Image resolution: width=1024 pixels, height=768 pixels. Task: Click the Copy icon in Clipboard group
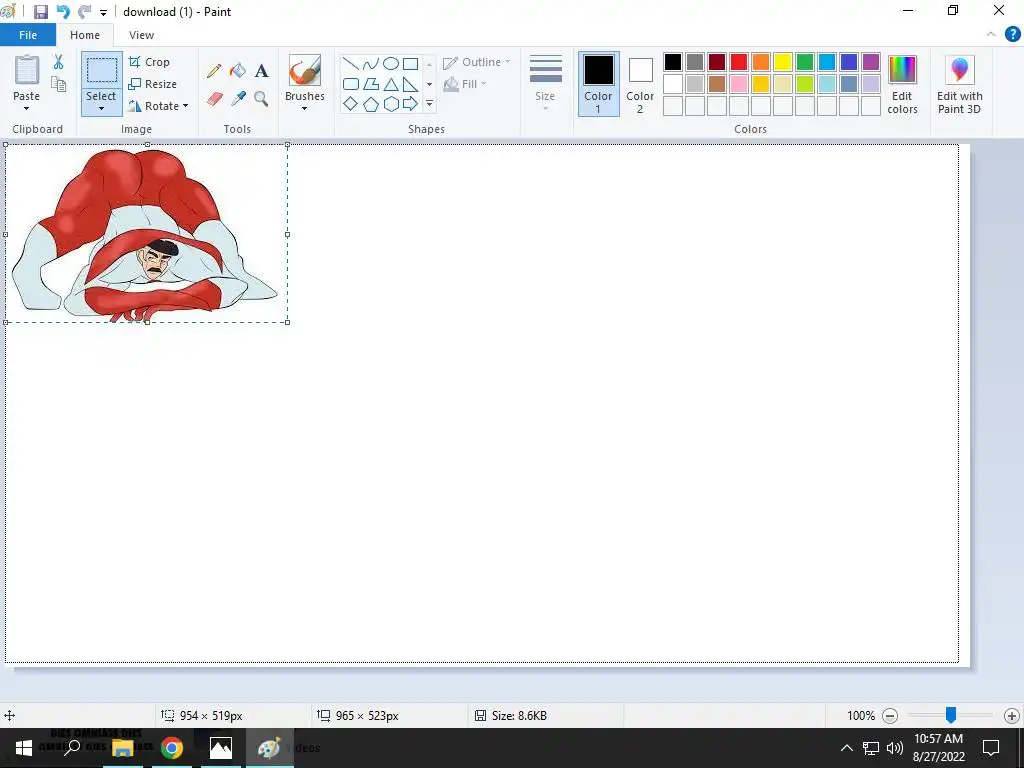[58, 84]
